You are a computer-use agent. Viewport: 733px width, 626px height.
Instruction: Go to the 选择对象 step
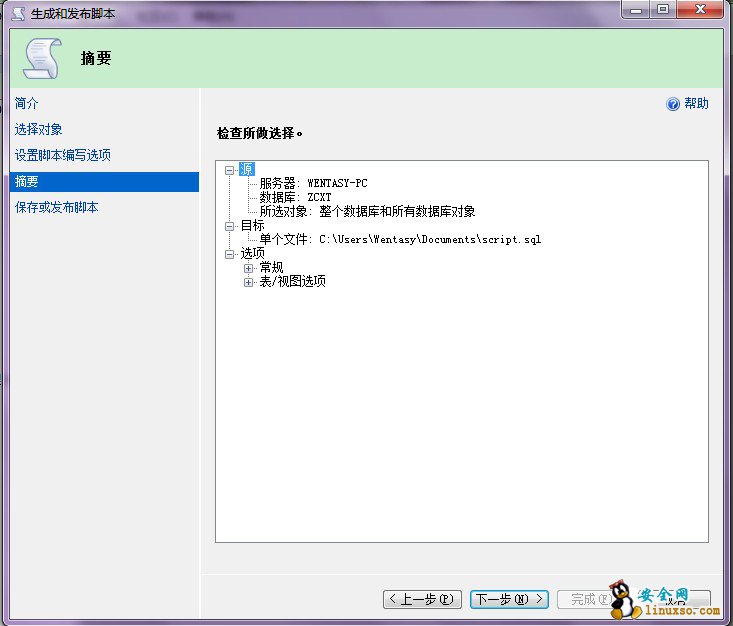tap(39, 129)
